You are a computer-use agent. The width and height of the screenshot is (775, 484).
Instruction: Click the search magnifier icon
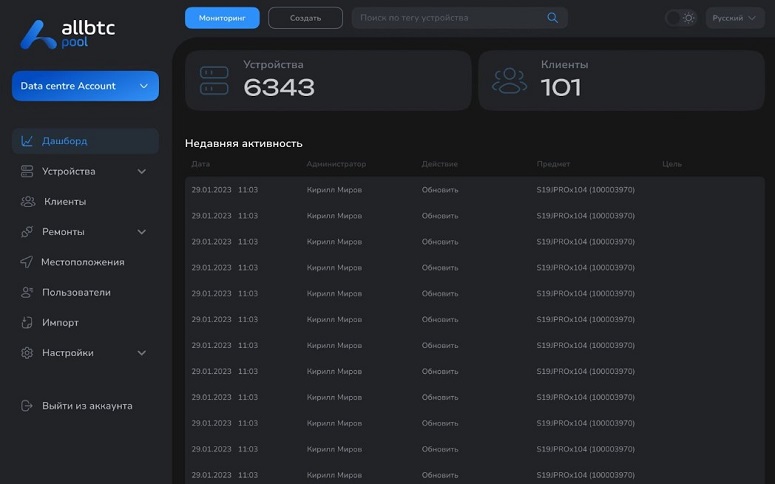553,18
